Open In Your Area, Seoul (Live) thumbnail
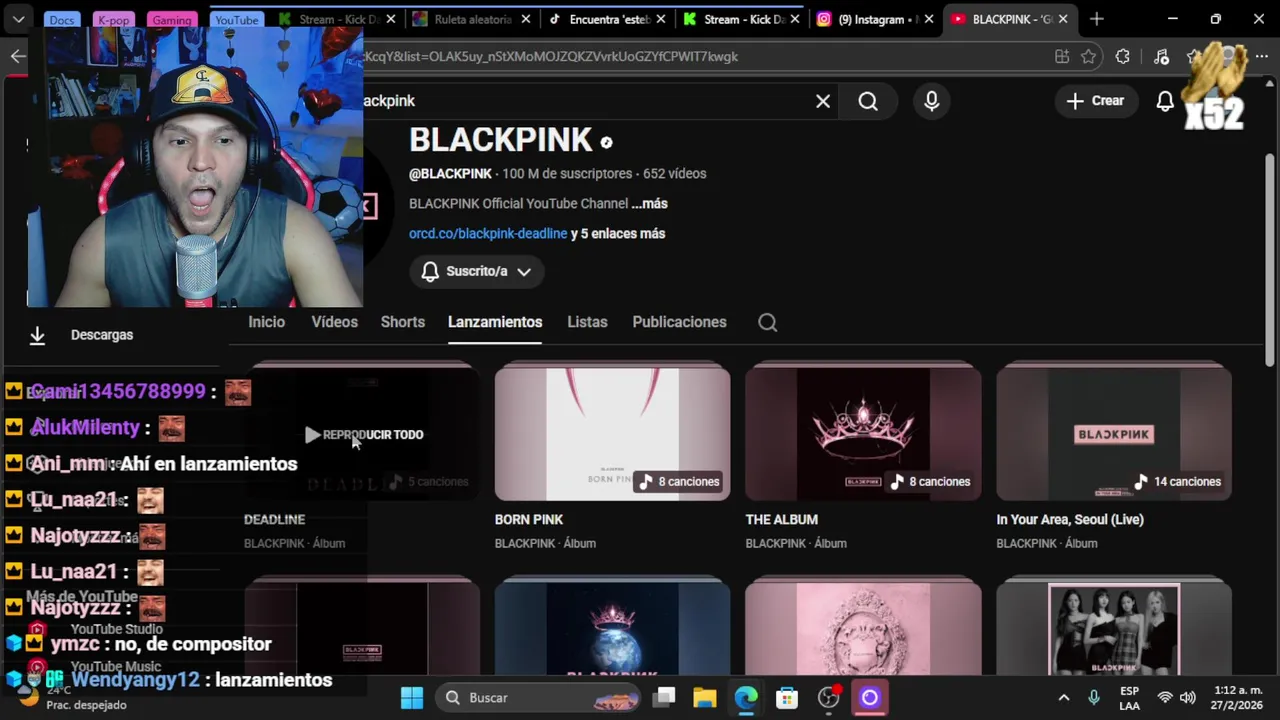 click(x=1114, y=433)
